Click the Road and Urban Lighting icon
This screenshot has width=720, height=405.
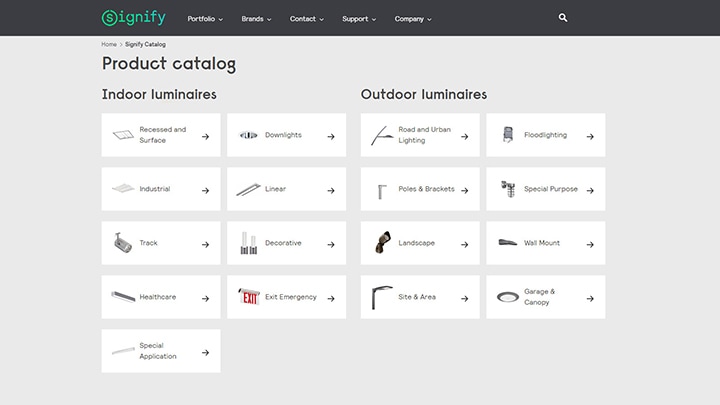(381, 135)
